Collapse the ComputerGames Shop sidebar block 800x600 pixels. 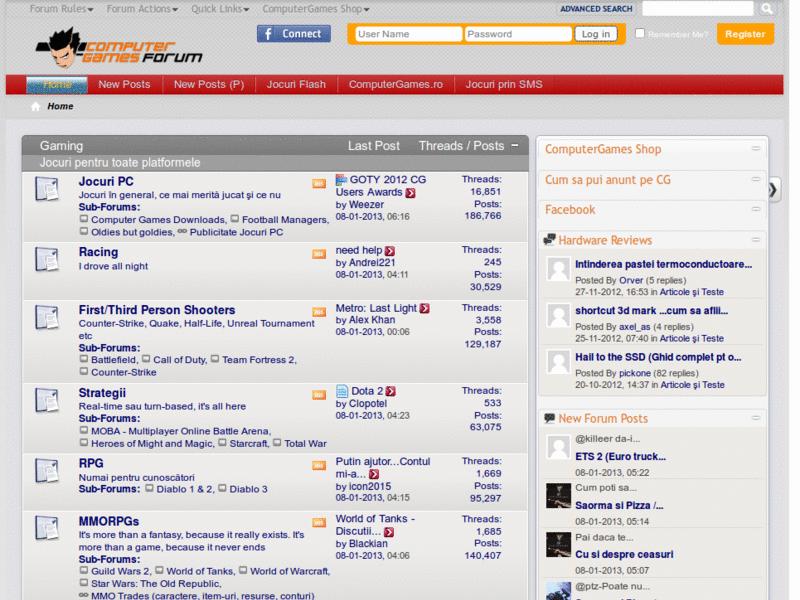[x=756, y=148]
